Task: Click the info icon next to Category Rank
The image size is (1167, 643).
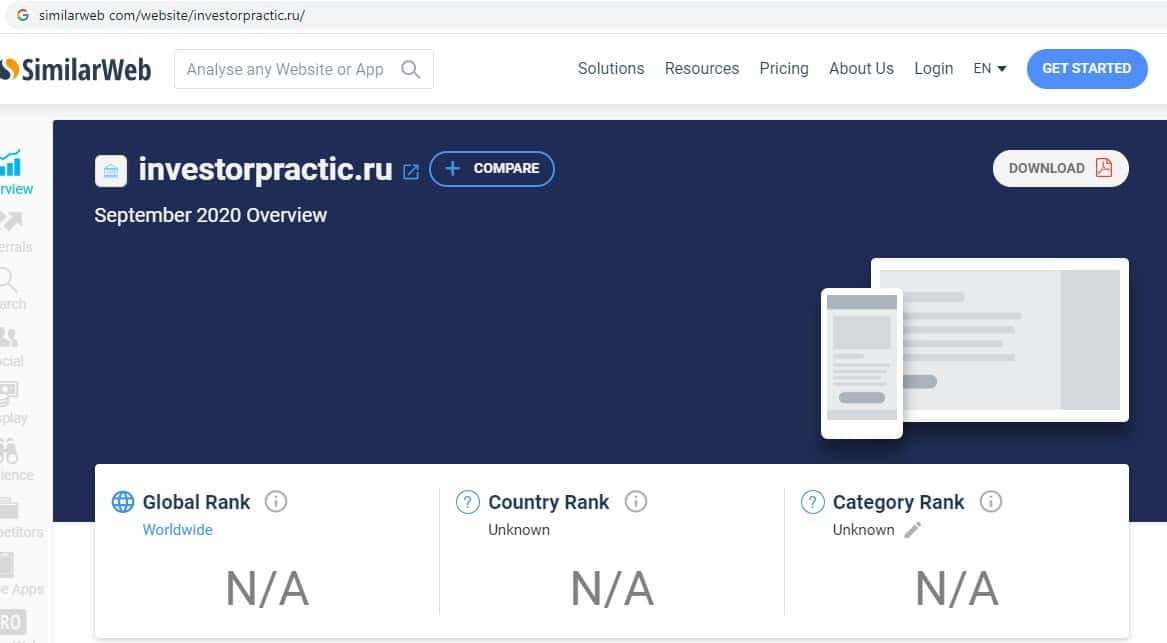Action: 990,502
